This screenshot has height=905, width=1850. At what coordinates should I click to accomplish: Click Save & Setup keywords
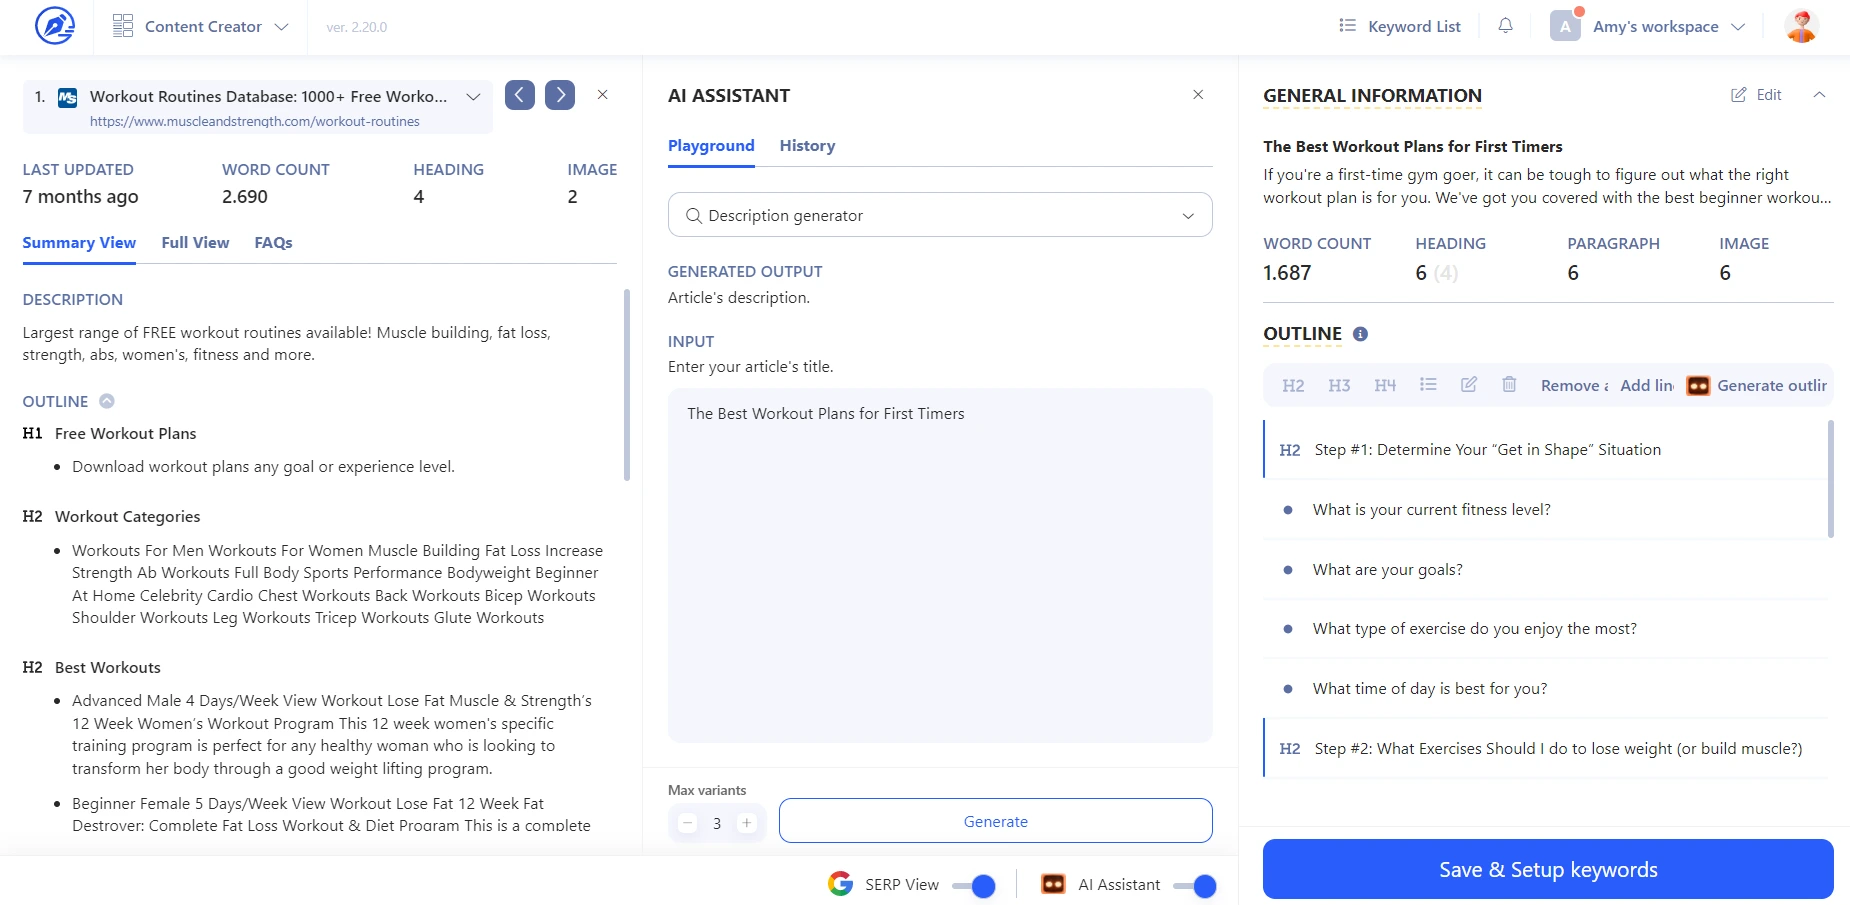click(1548, 869)
